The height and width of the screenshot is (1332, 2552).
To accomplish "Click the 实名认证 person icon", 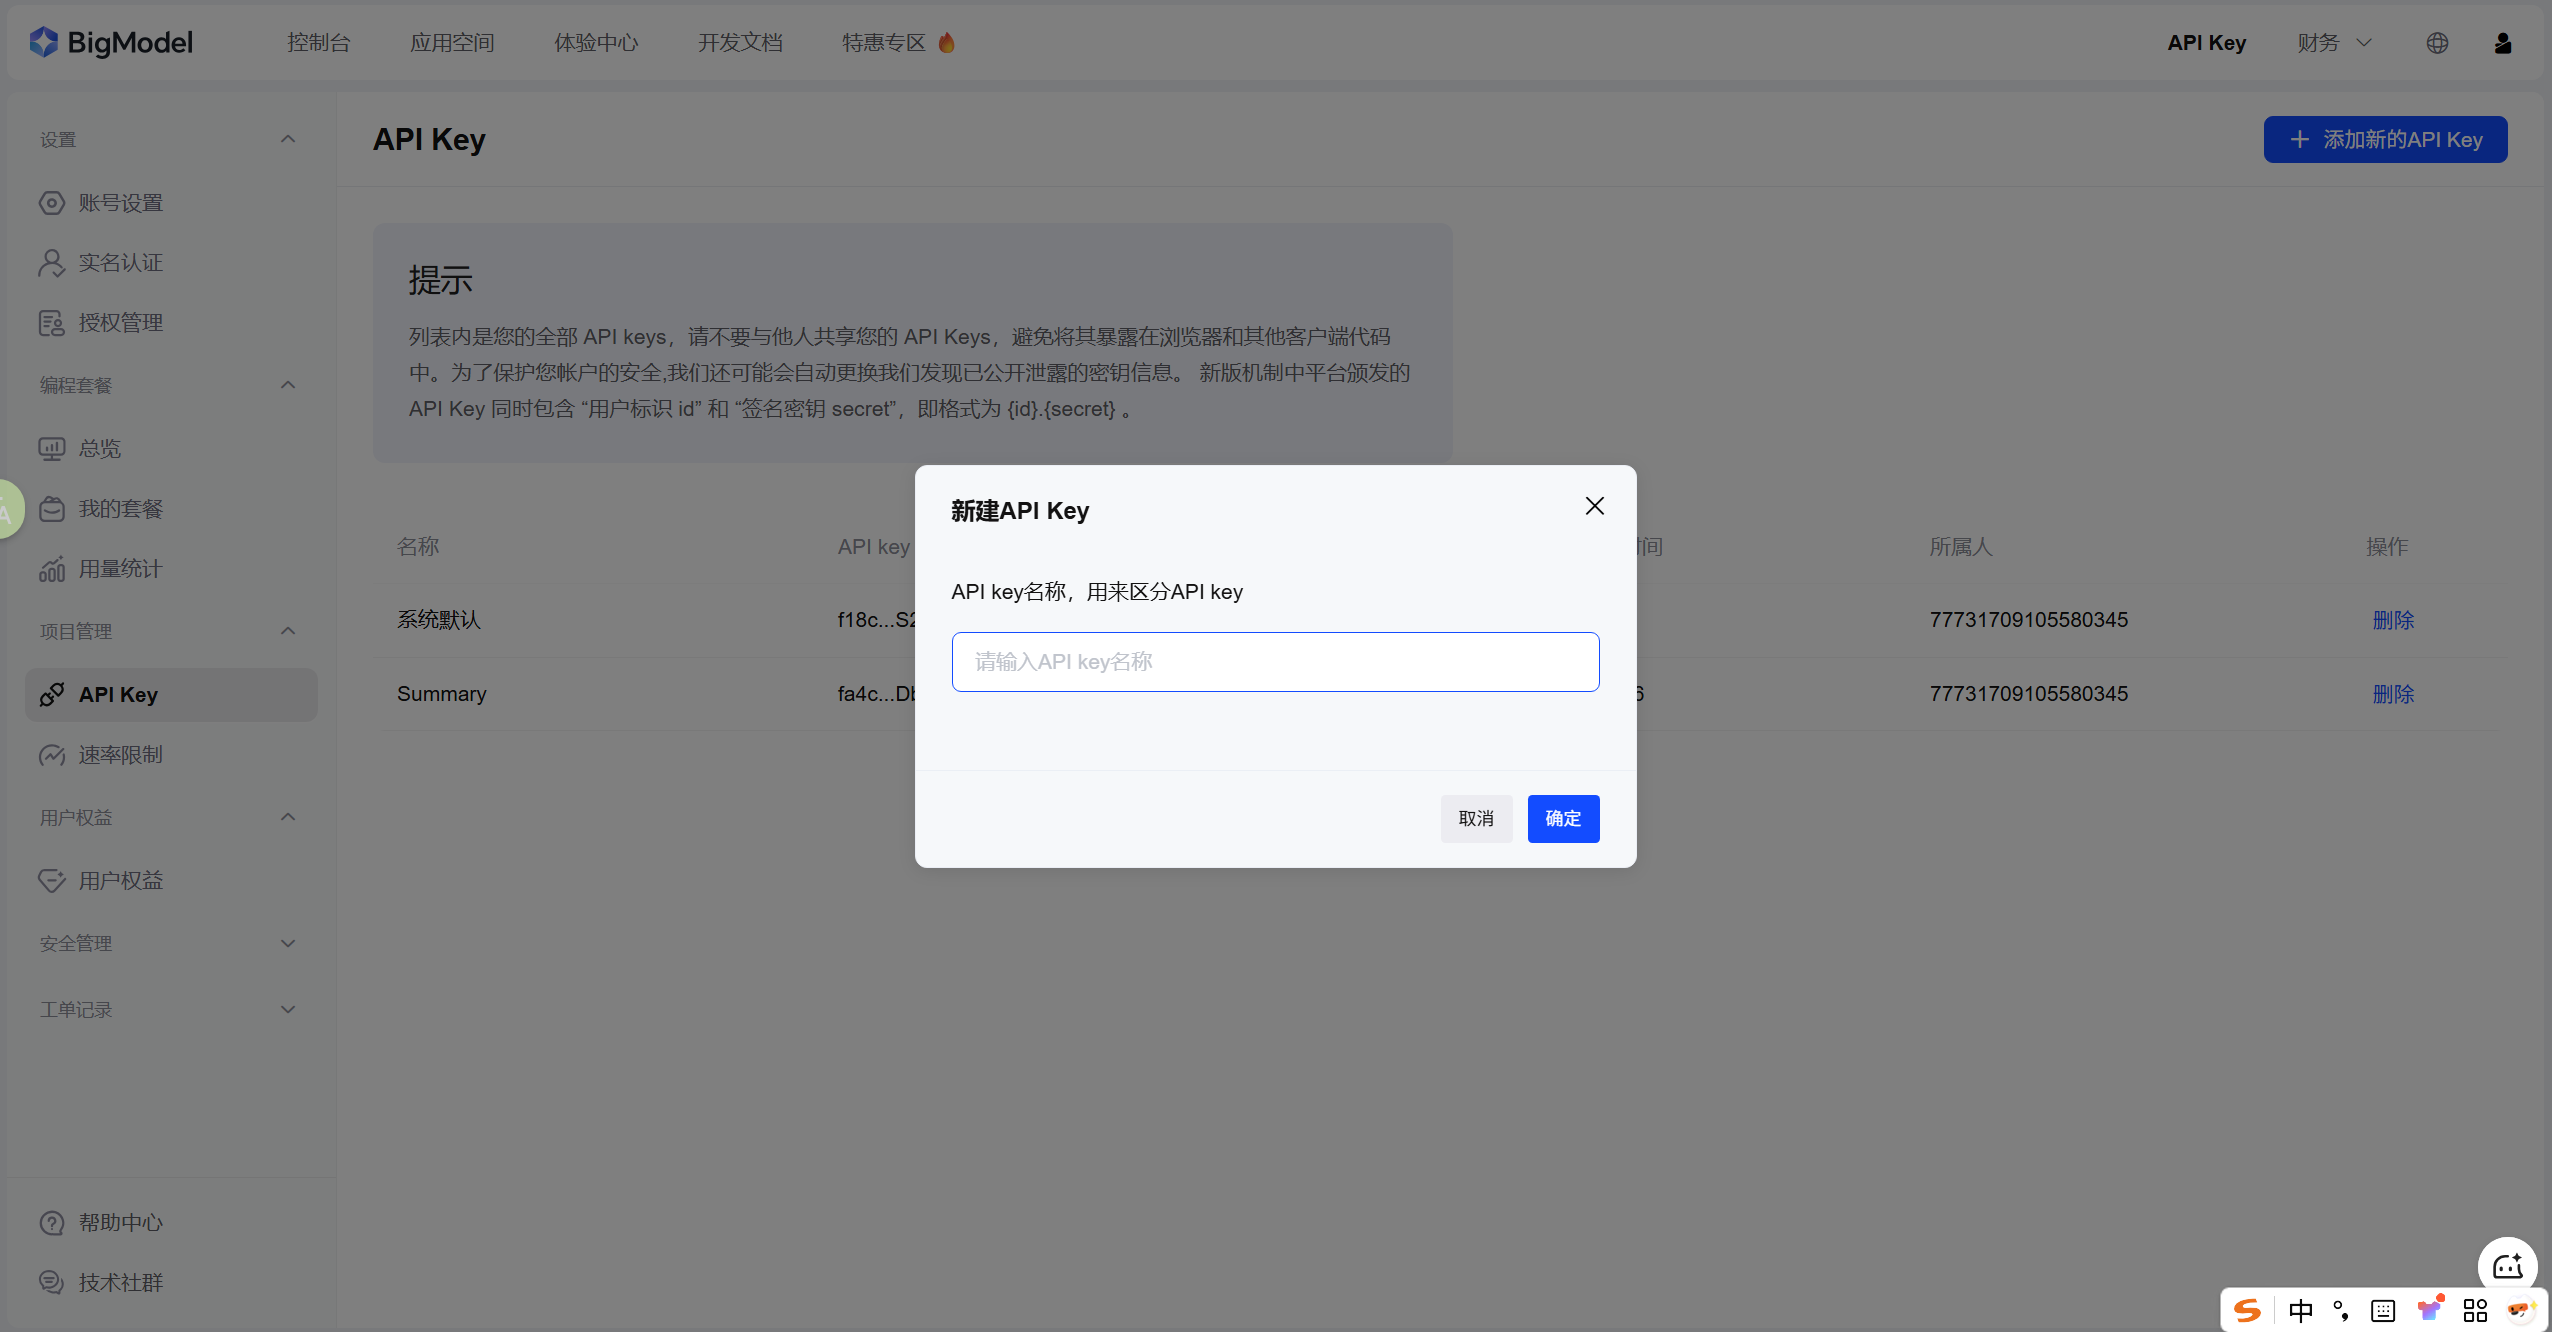I will pyautogui.click(x=52, y=262).
